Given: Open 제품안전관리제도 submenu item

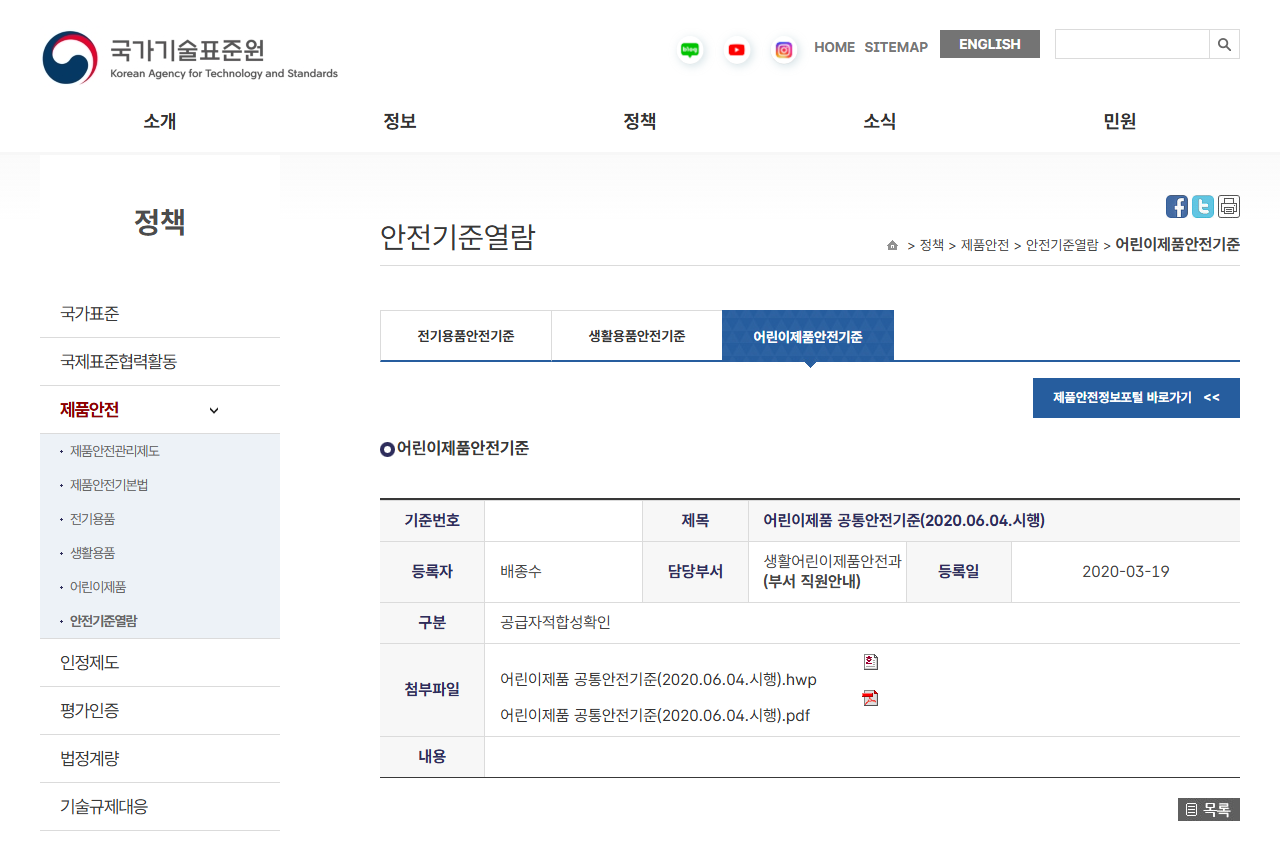Looking at the screenshot, I should [115, 451].
